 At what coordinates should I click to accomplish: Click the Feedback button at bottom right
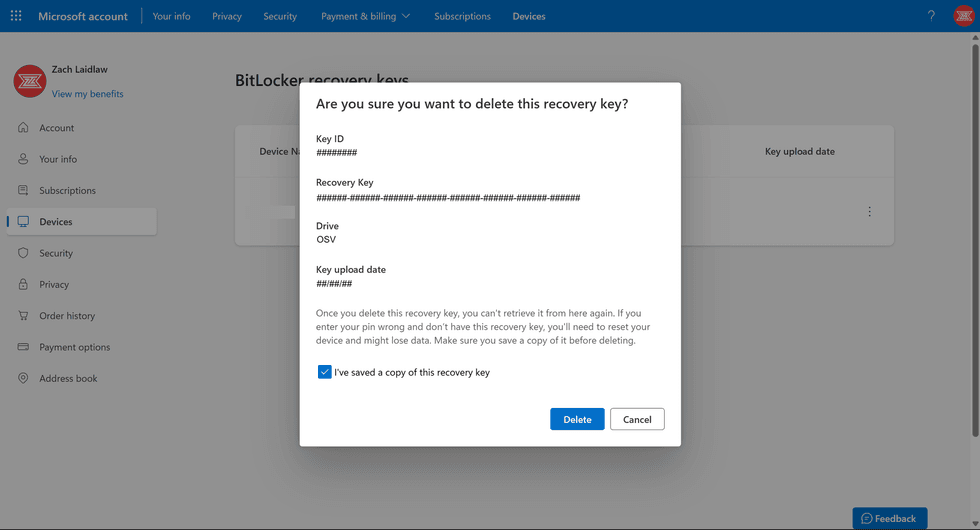coord(889,518)
